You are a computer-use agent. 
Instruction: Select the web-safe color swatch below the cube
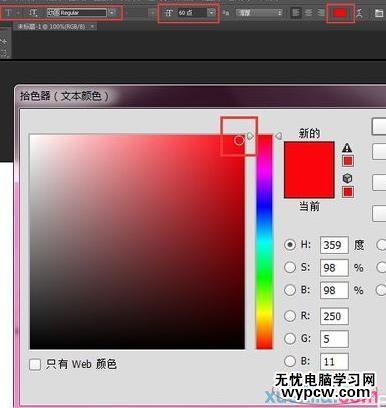point(348,192)
